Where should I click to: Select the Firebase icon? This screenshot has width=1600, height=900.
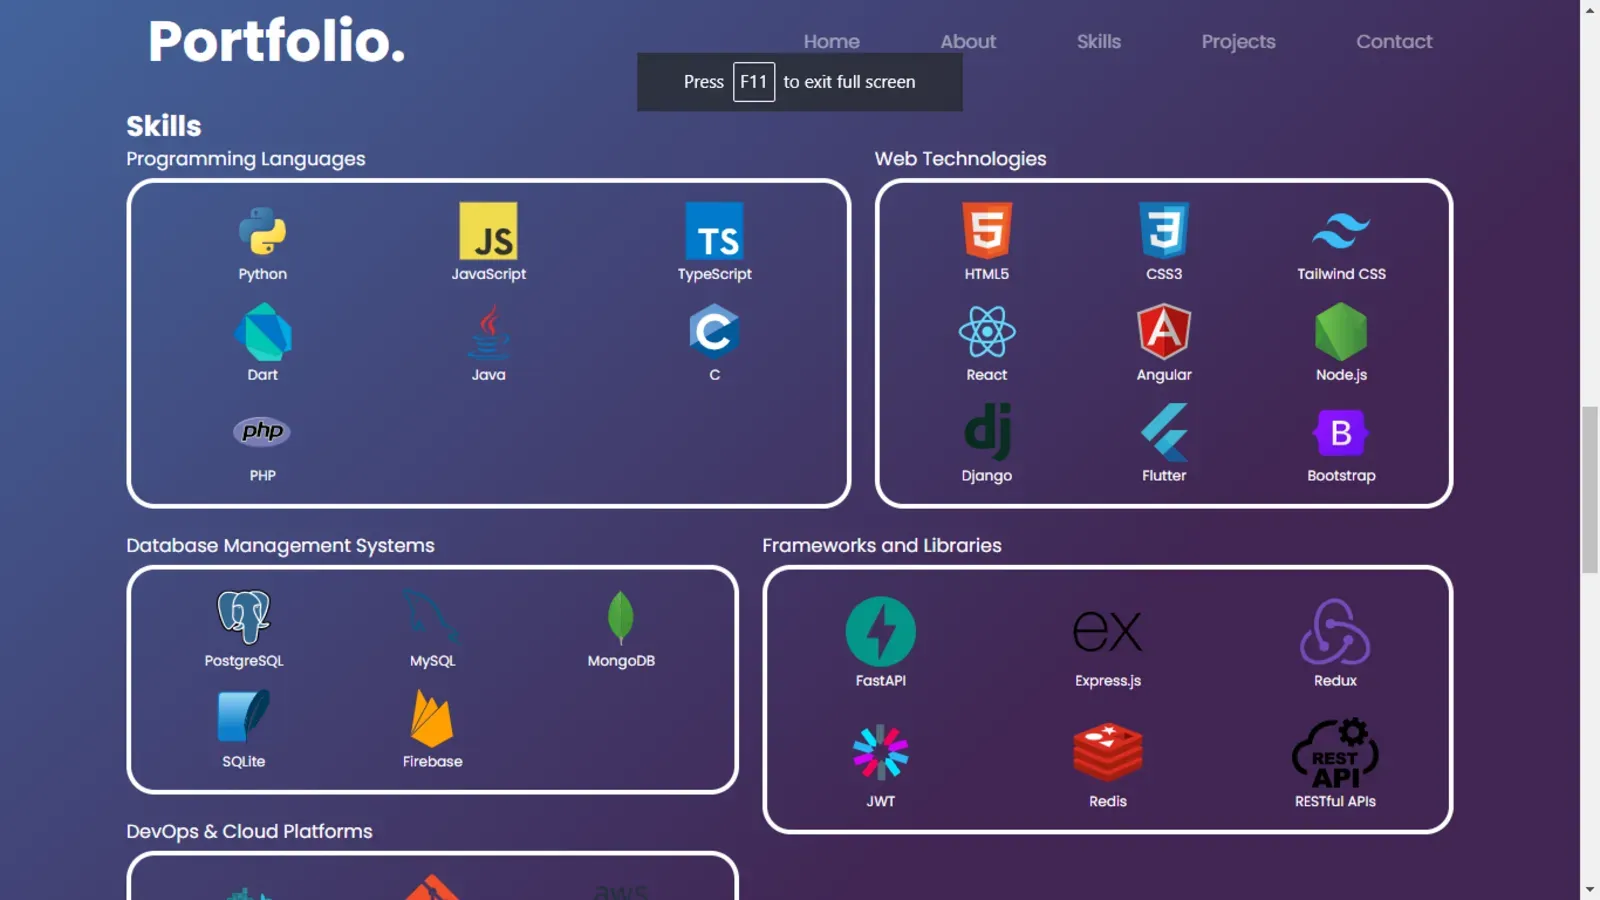432,717
